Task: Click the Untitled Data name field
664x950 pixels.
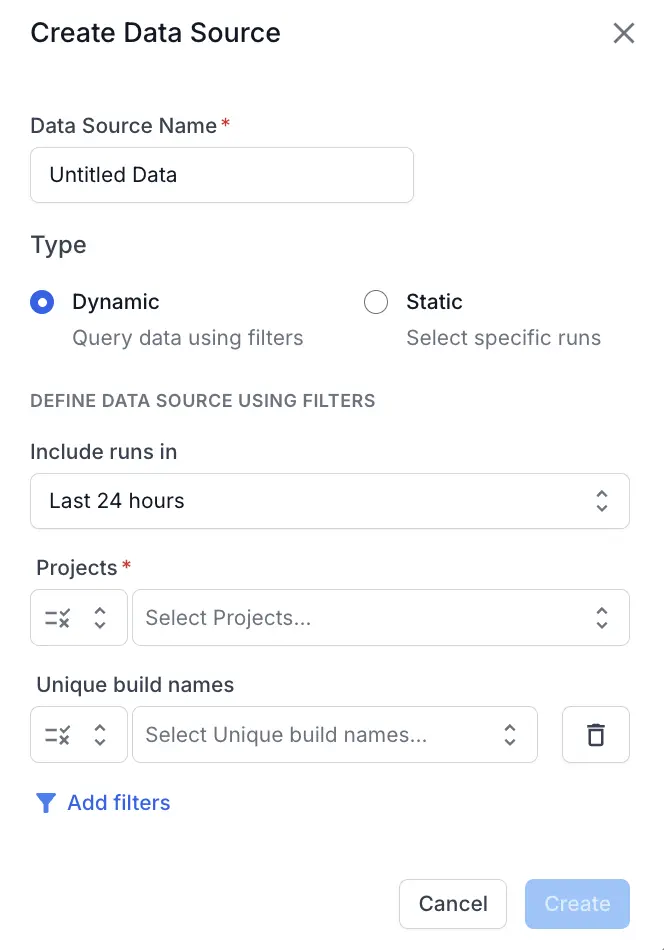Action: tap(222, 174)
